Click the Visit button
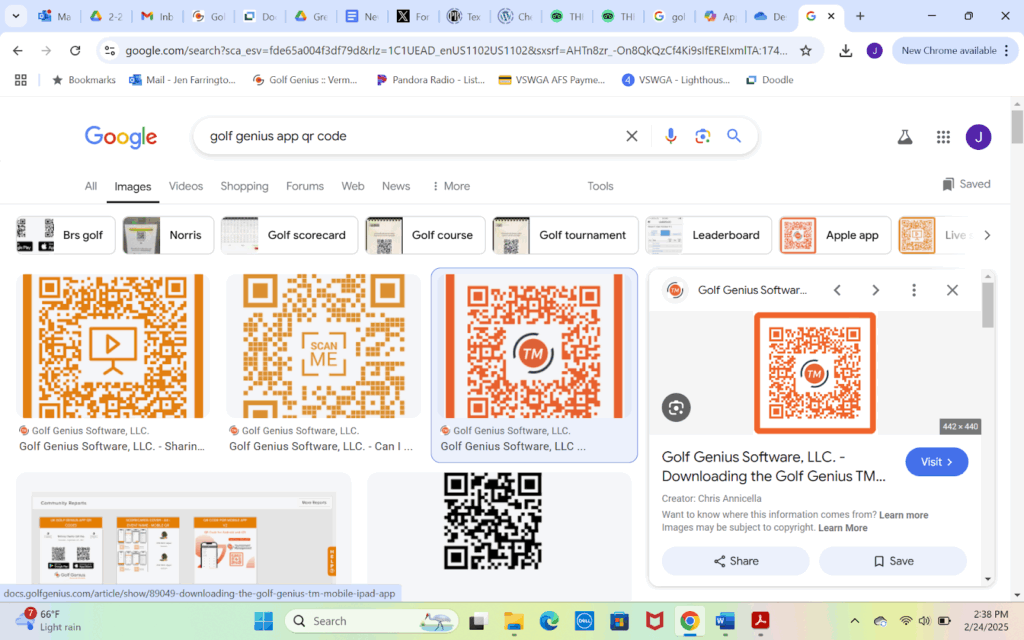The width and height of the screenshot is (1024, 640). [x=936, y=462]
